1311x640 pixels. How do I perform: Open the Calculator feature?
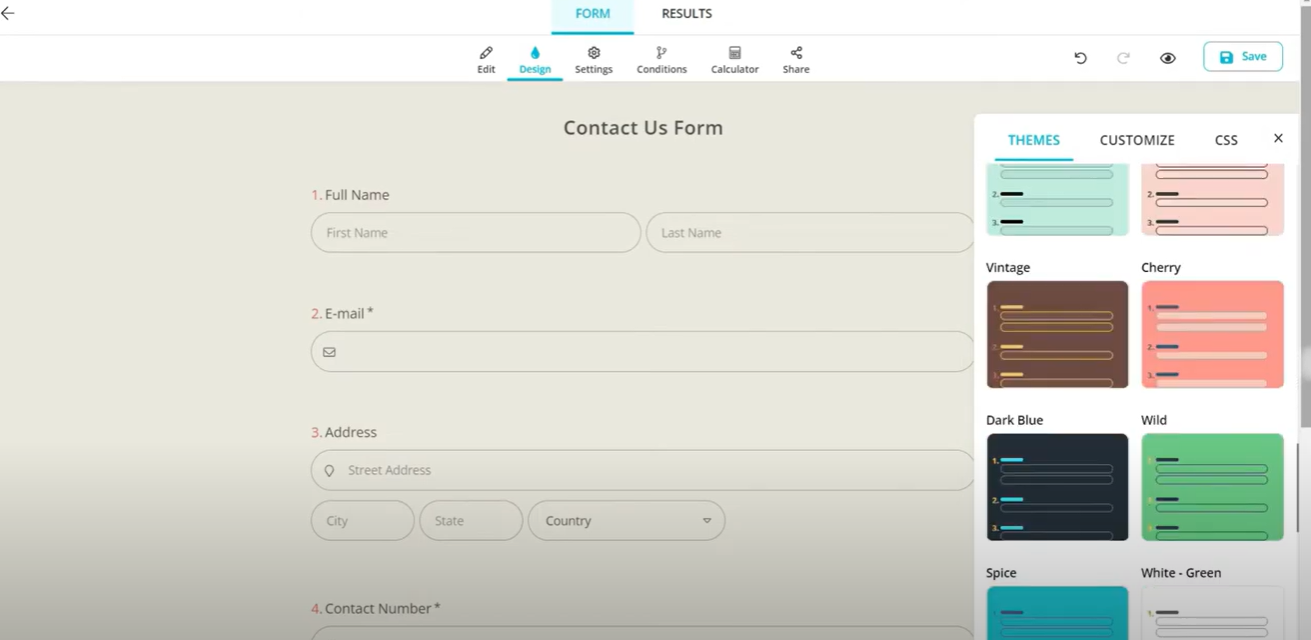point(734,58)
